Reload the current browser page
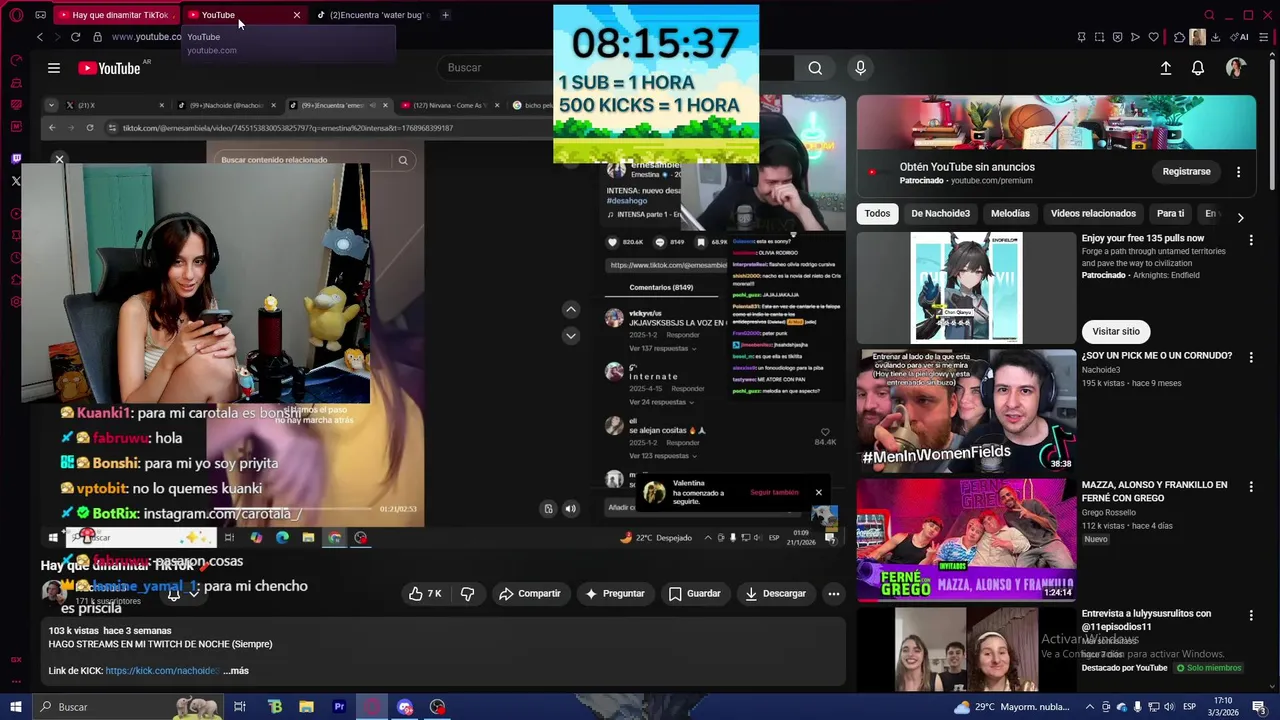The width and height of the screenshot is (1280, 720). pyautogui.click(x=75, y=37)
